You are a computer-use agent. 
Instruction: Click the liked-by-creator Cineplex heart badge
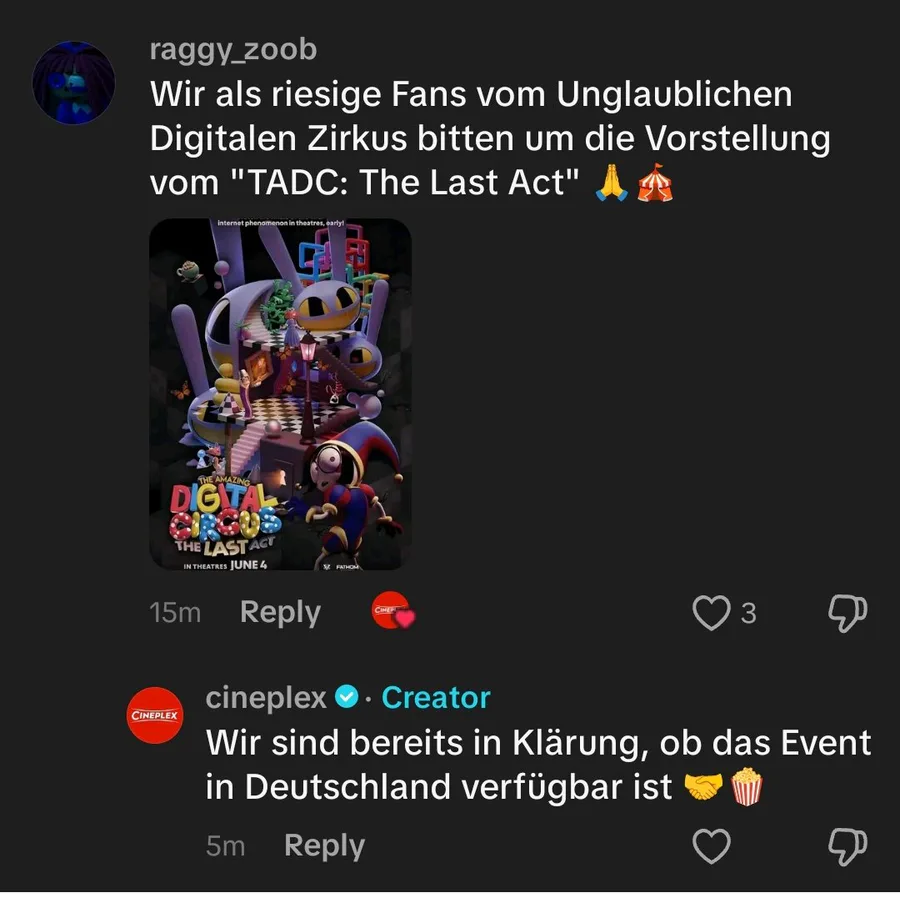pyautogui.click(x=393, y=610)
